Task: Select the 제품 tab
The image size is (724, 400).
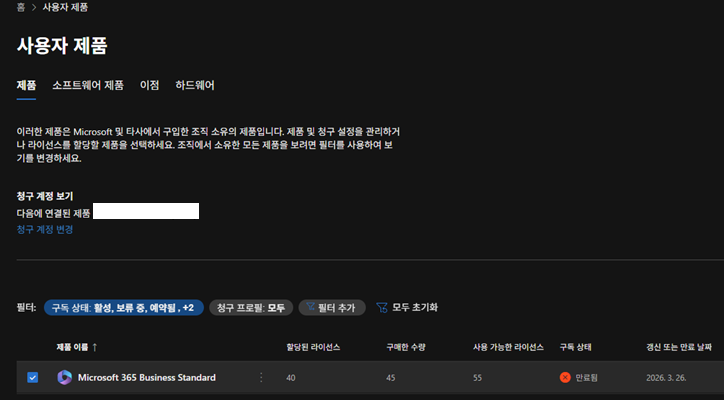Action: coord(26,85)
